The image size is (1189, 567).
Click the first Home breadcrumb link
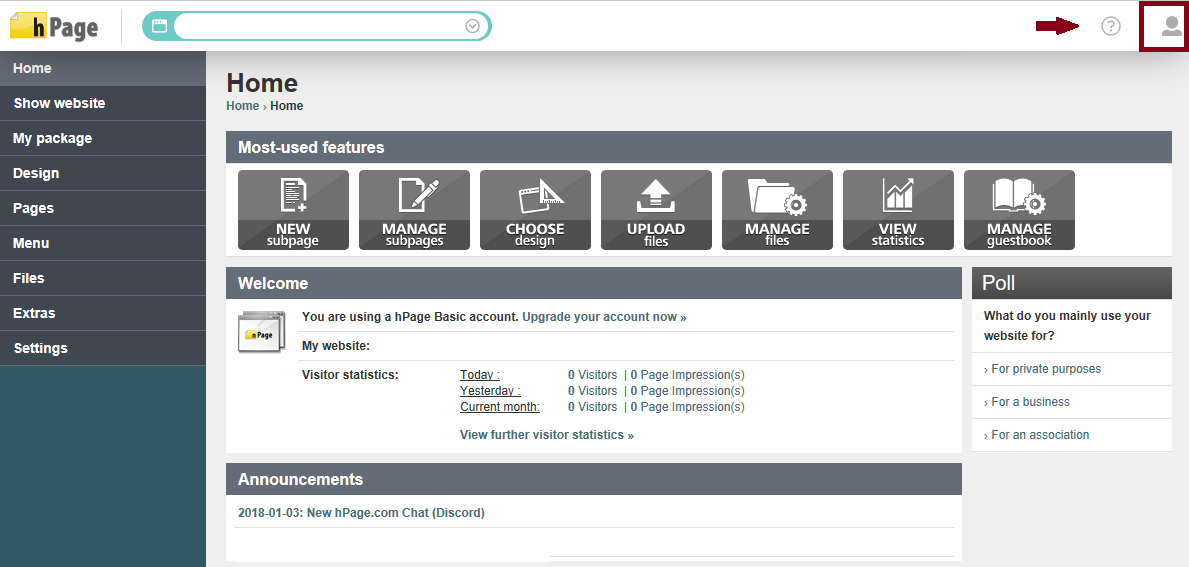[243, 106]
